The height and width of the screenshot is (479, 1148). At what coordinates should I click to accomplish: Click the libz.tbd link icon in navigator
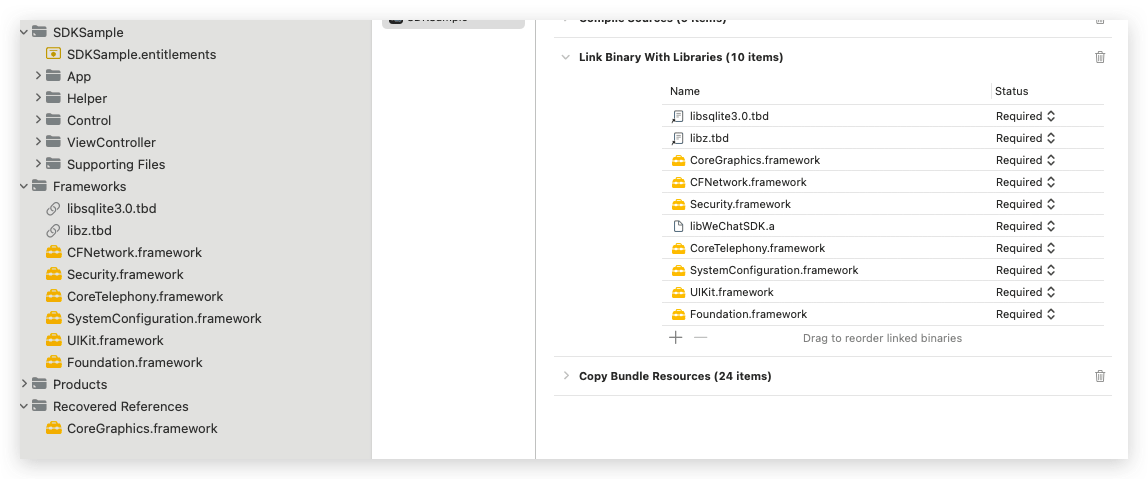pyautogui.click(x=53, y=231)
